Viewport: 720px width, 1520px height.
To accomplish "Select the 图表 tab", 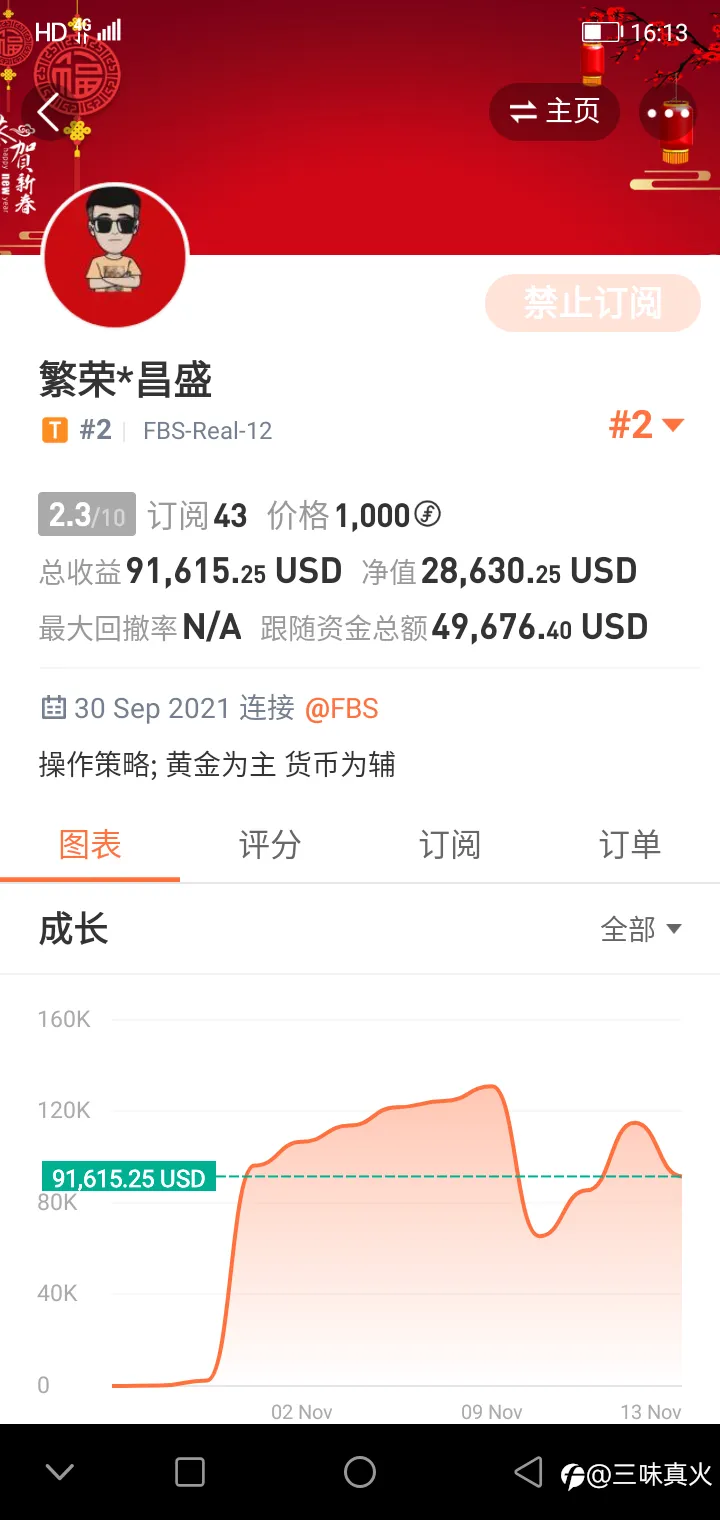I will coord(90,845).
